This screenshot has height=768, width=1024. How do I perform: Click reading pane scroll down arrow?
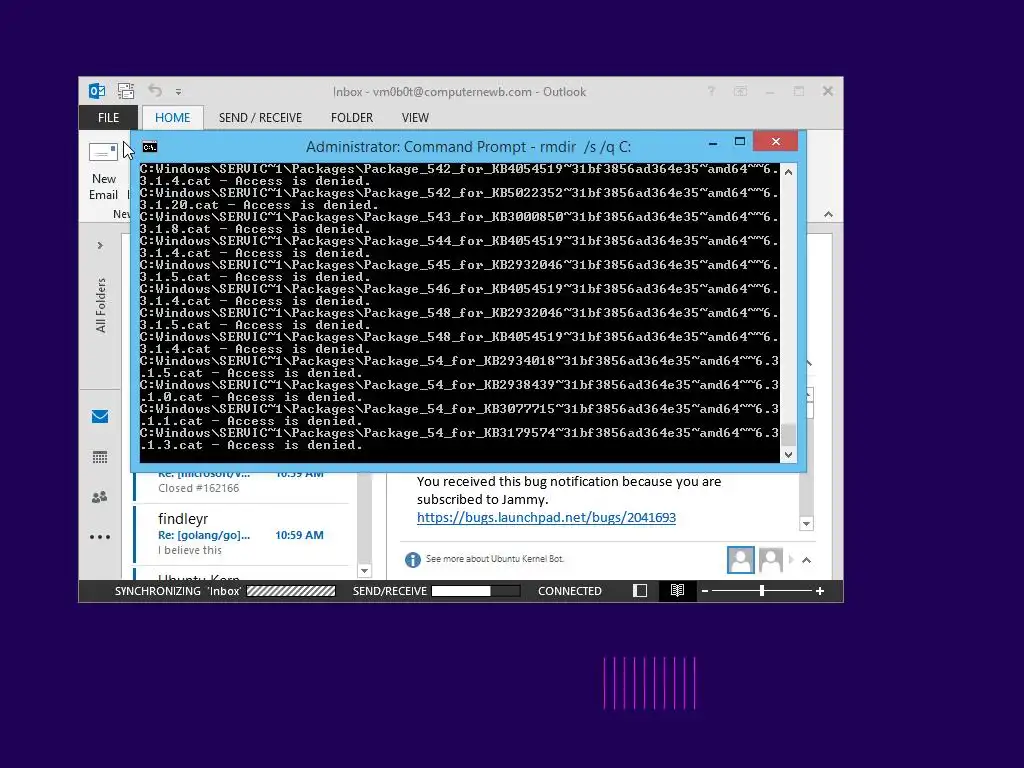click(x=807, y=524)
